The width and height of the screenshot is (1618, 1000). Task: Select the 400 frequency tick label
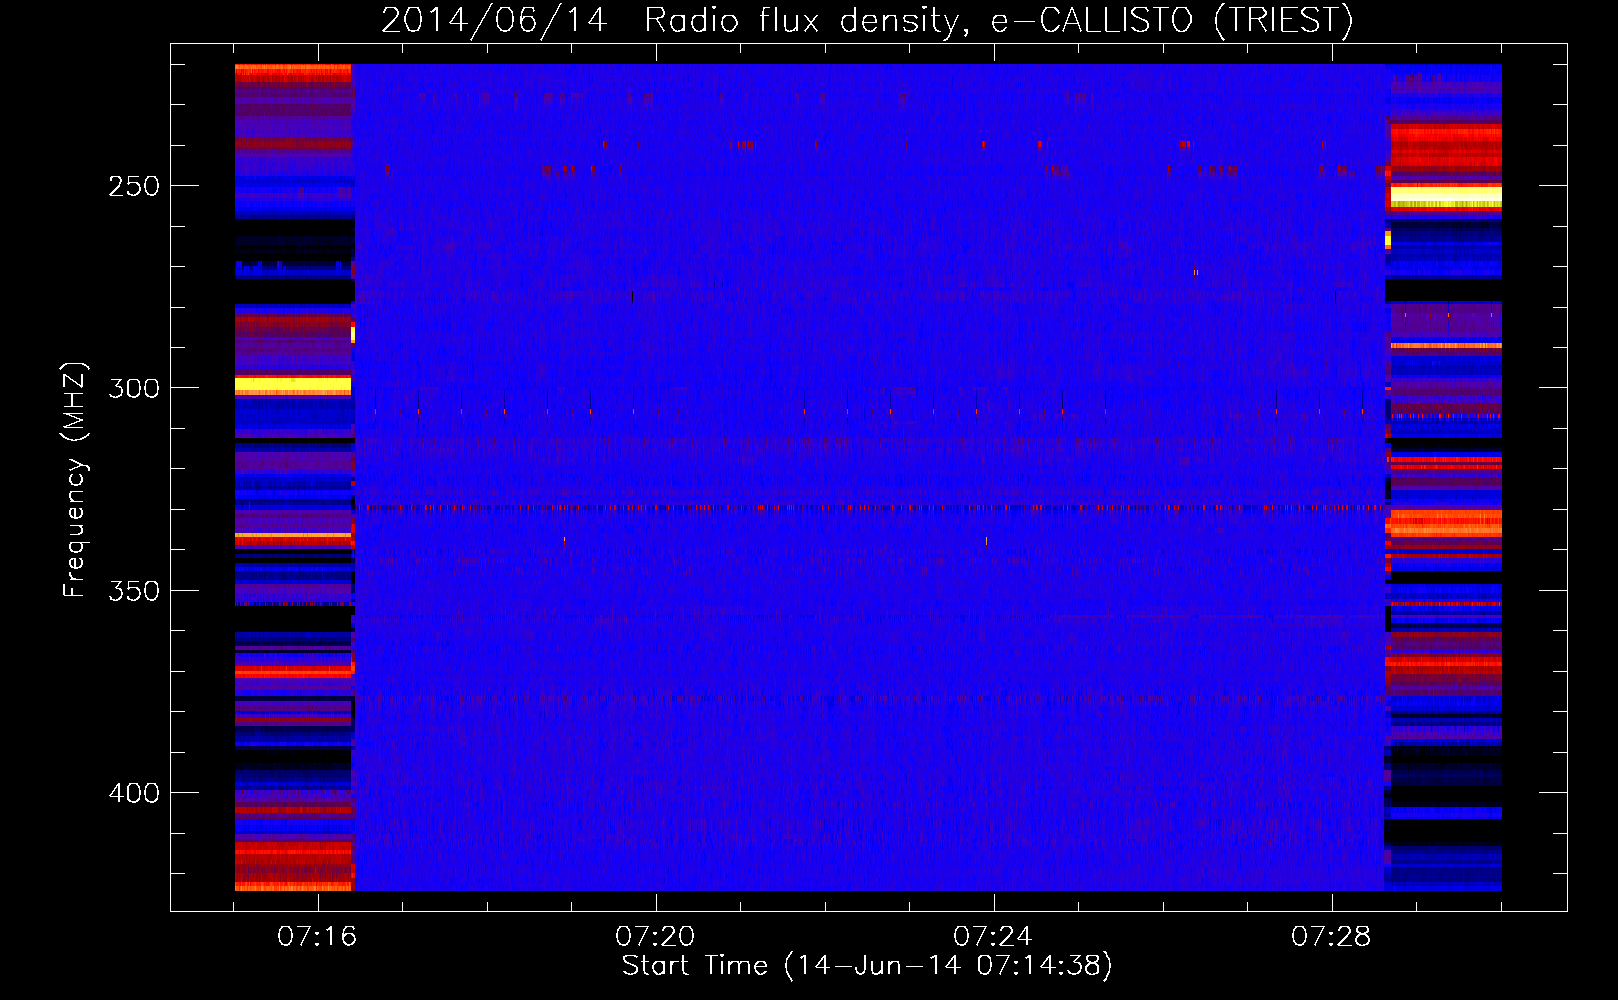134,793
